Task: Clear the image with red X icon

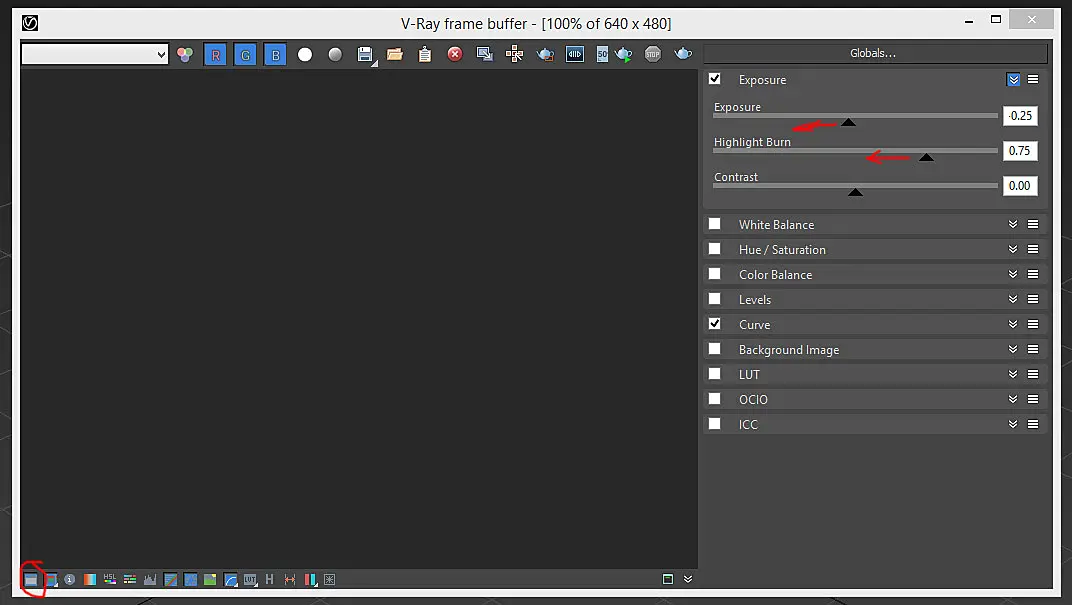Action: click(x=455, y=55)
